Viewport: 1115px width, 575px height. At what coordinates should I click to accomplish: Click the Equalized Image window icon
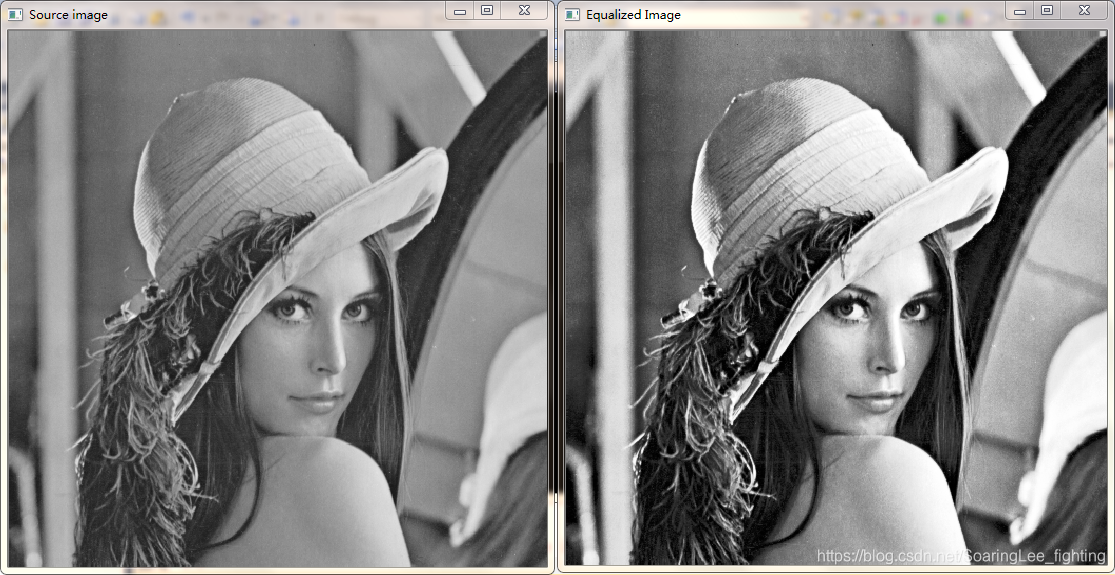pyautogui.click(x=572, y=14)
